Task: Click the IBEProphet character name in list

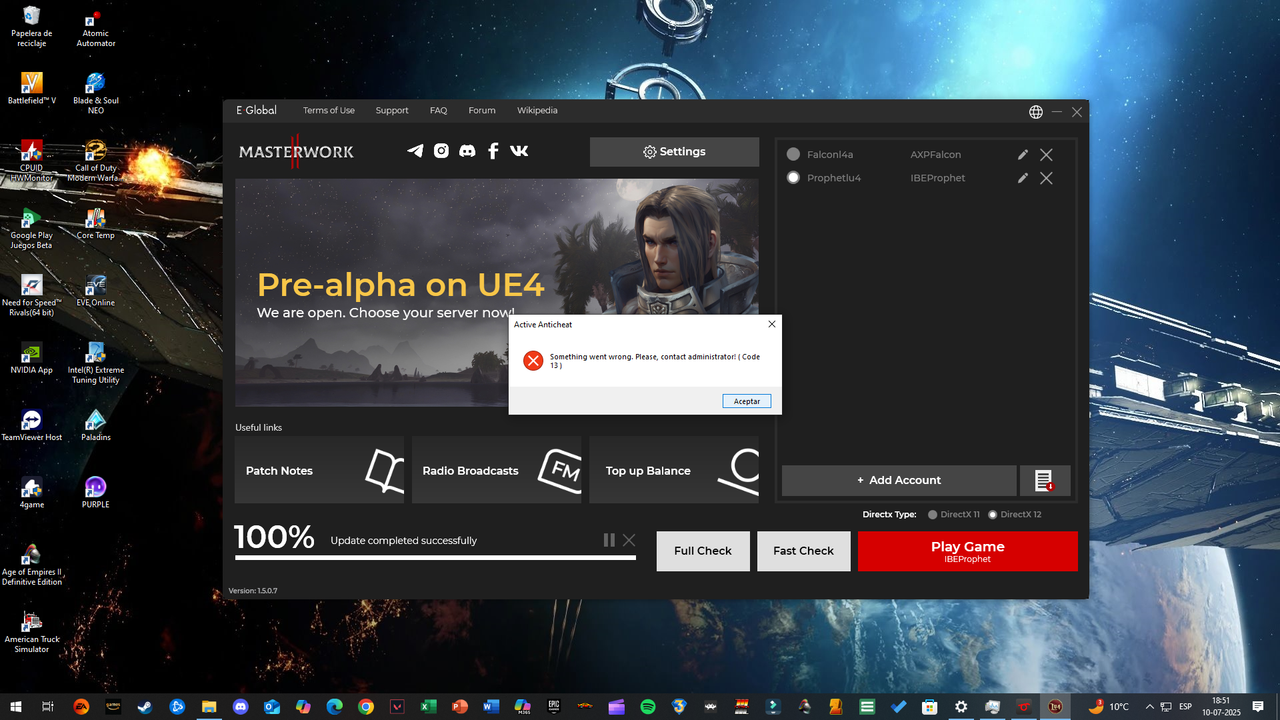Action: pyautogui.click(x=938, y=178)
